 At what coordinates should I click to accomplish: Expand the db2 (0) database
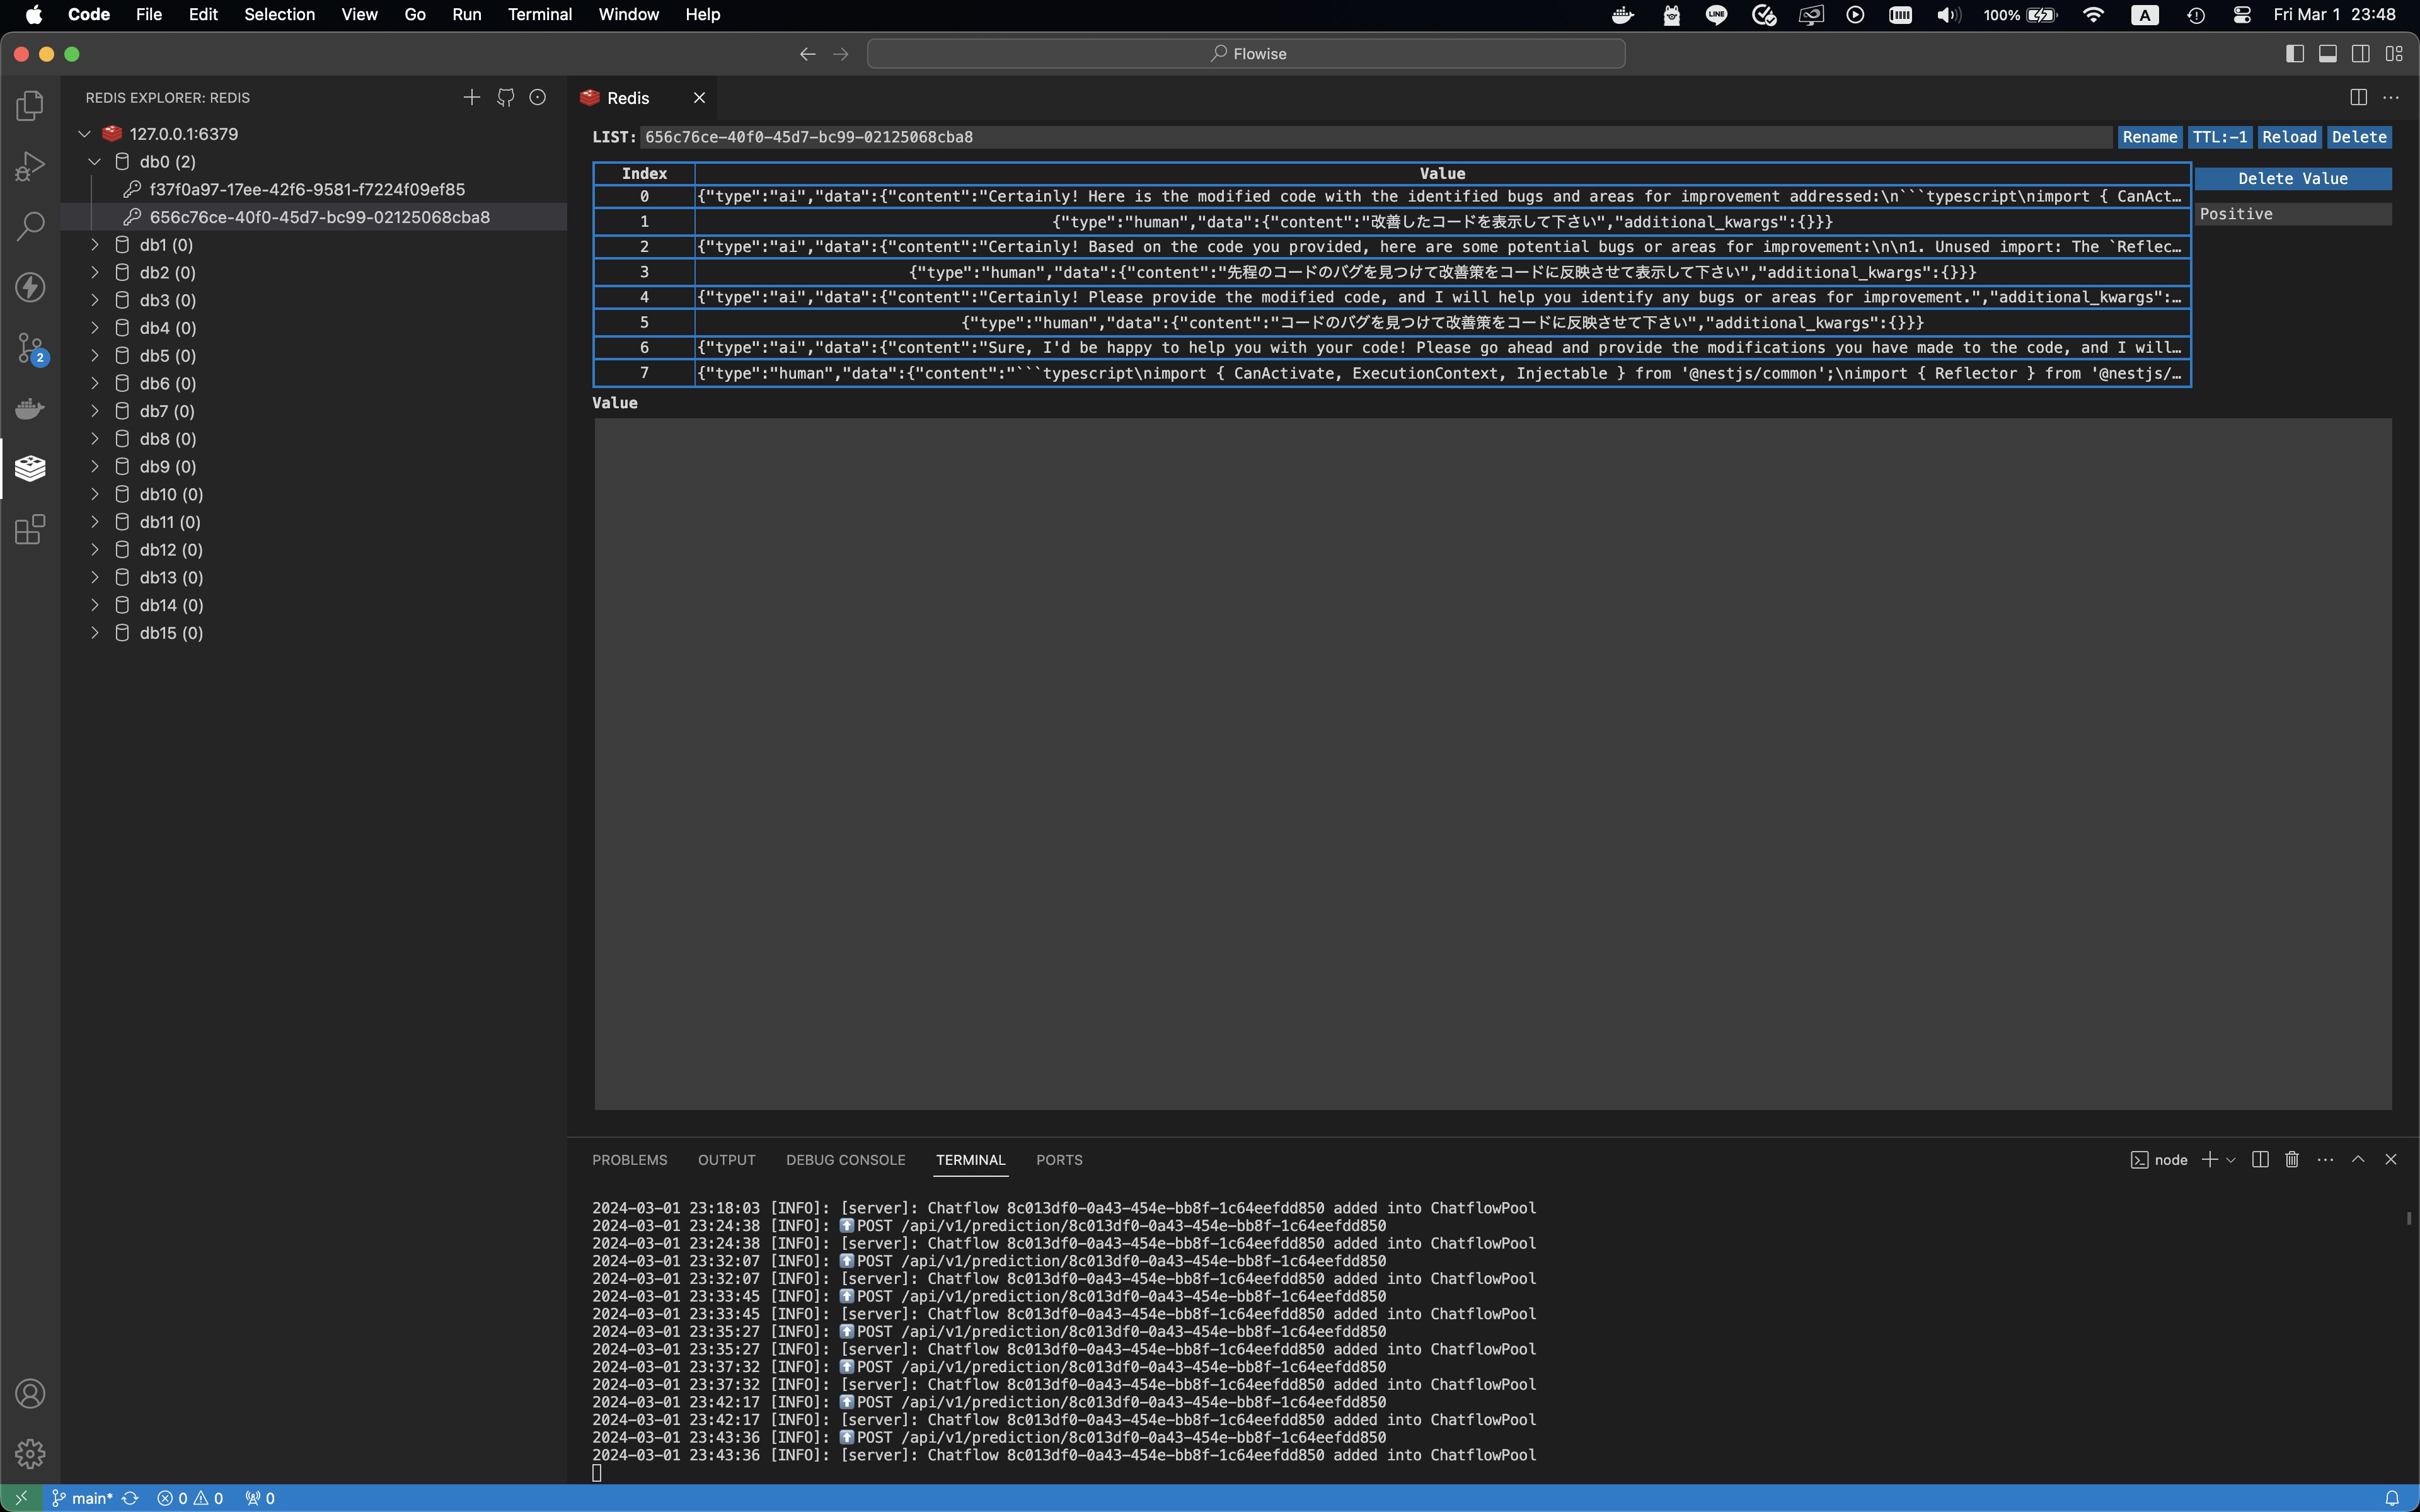[x=95, y=272]
